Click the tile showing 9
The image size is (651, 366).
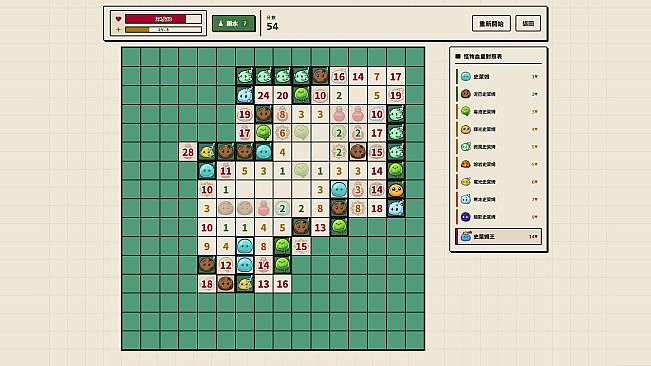click(207, 246)
